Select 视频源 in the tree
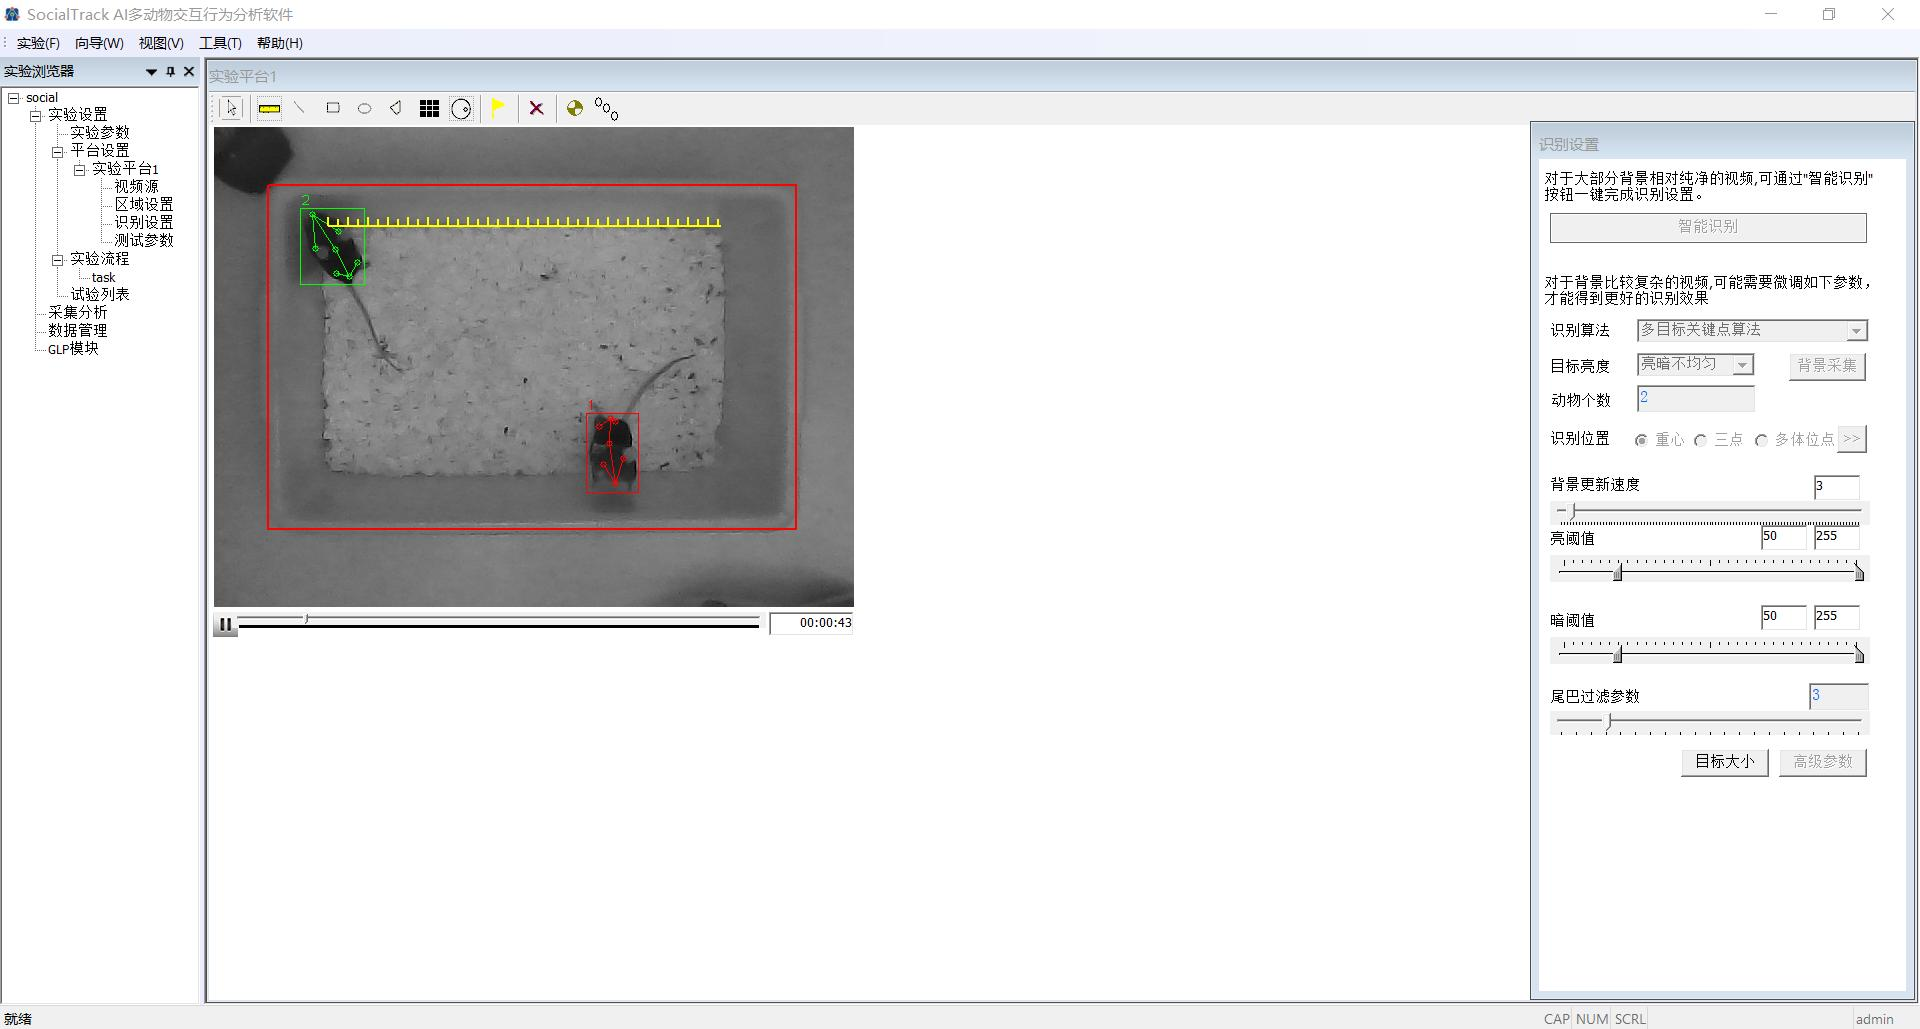This screenshot has height=1029, width=1920. point(136,187)
